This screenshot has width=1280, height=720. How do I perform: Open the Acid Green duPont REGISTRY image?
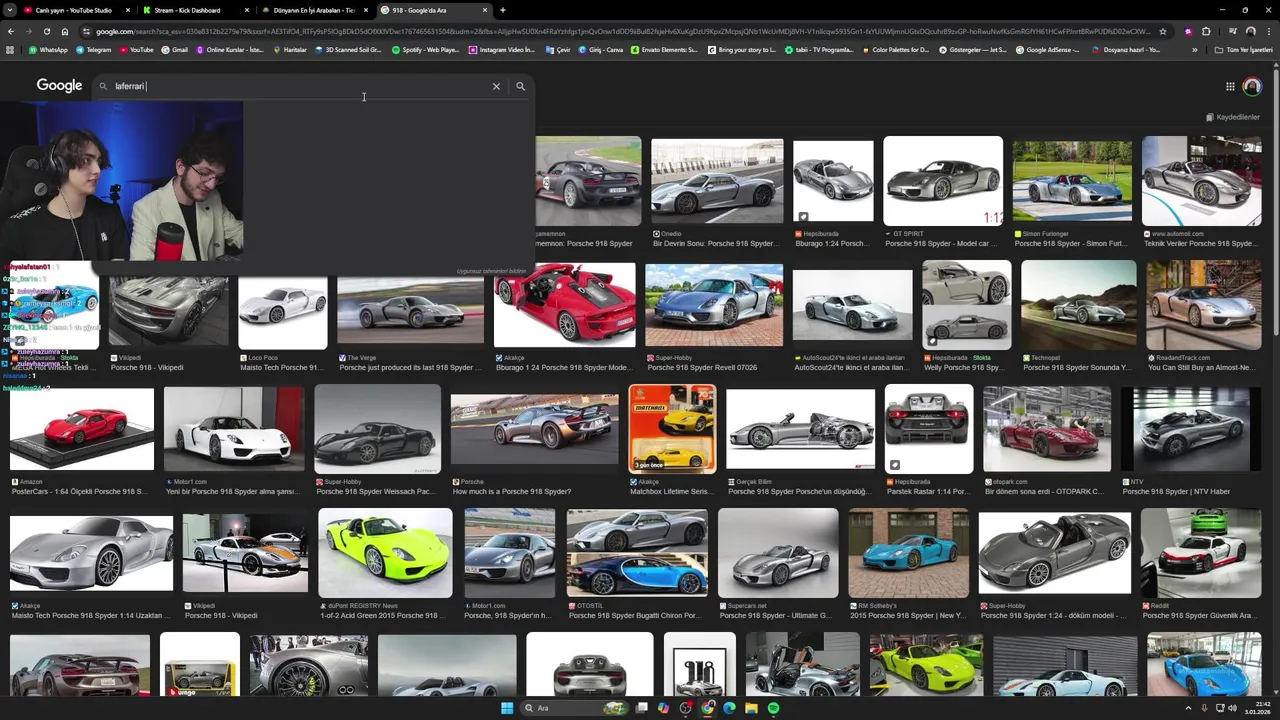click(x=385, y=553)
